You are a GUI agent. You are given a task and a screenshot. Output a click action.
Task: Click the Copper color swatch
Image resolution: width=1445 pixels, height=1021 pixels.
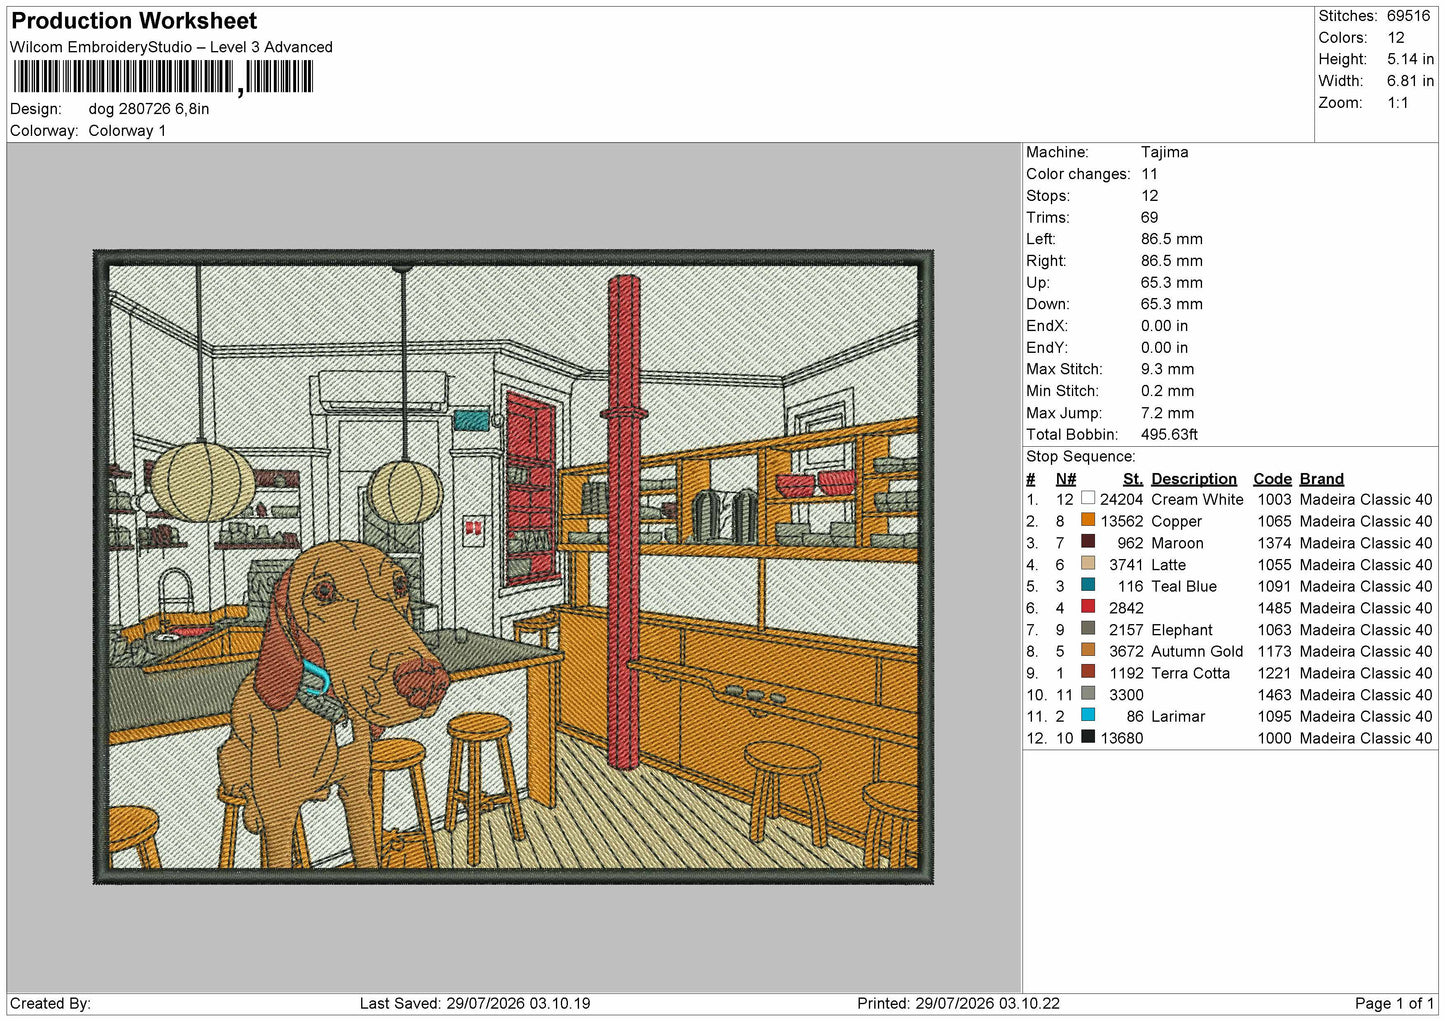[x=1088, y=520]
